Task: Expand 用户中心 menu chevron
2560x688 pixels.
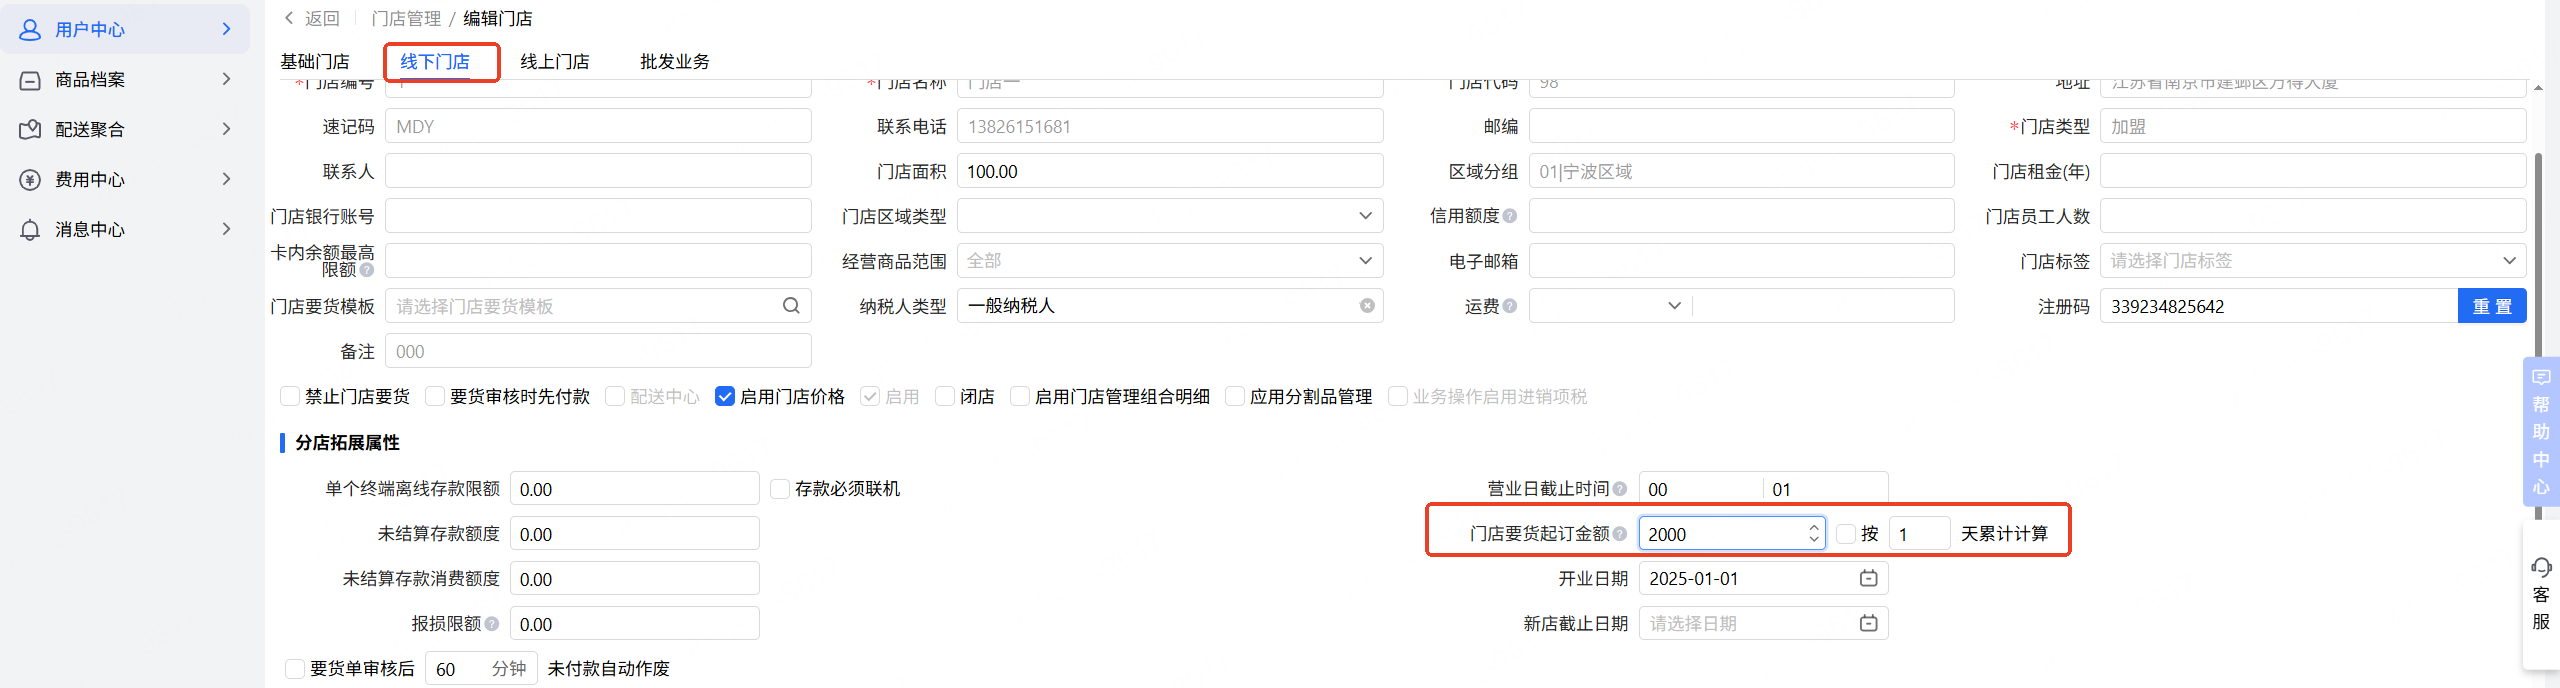Action: pyautogui.click(x=226, y=29)
